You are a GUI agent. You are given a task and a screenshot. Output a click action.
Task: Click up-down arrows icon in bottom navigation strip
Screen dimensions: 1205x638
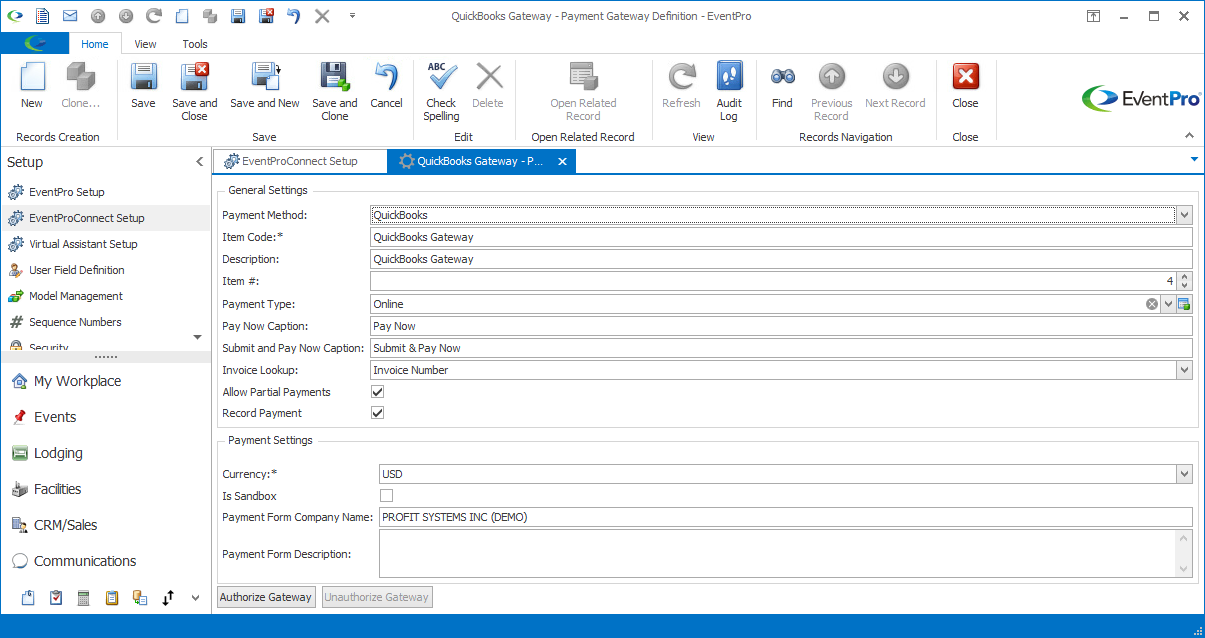point(168,598)
